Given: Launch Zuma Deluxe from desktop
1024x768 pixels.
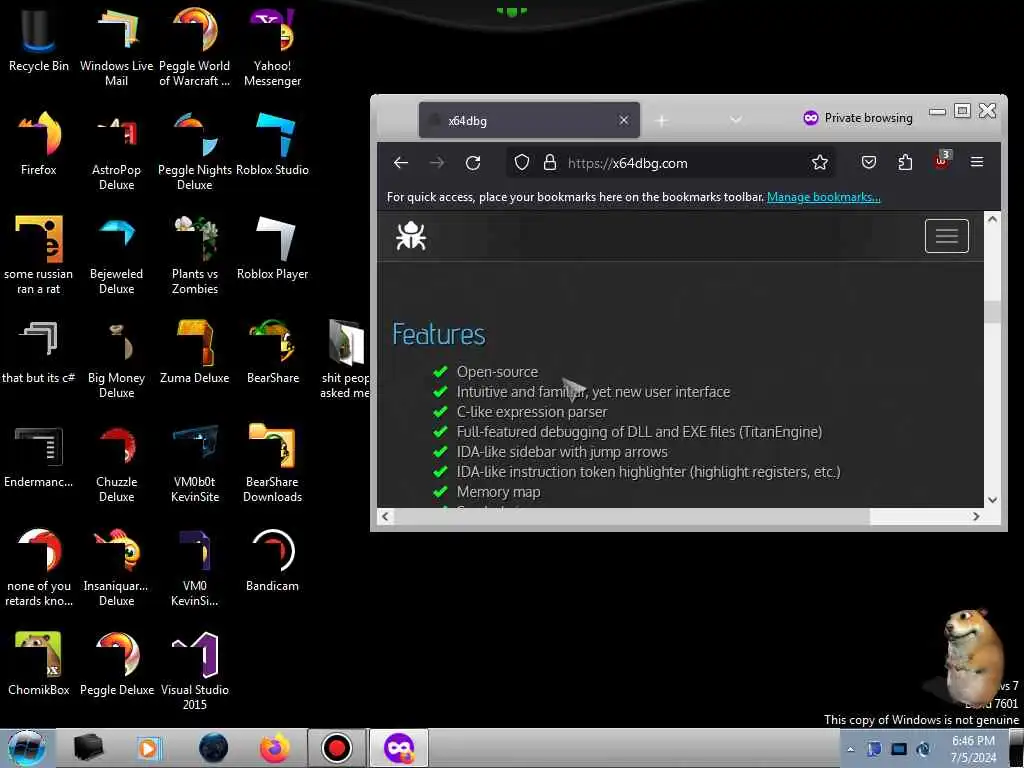Looking at the screenshot, I should click(x=195, y=352).
